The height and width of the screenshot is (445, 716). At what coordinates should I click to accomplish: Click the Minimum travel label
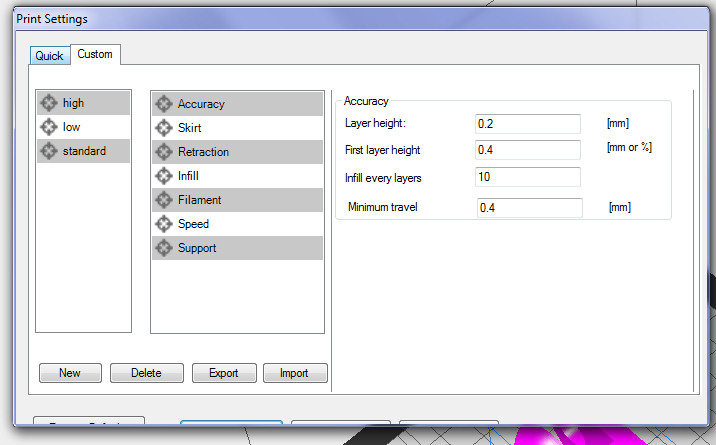click(383, 207)
